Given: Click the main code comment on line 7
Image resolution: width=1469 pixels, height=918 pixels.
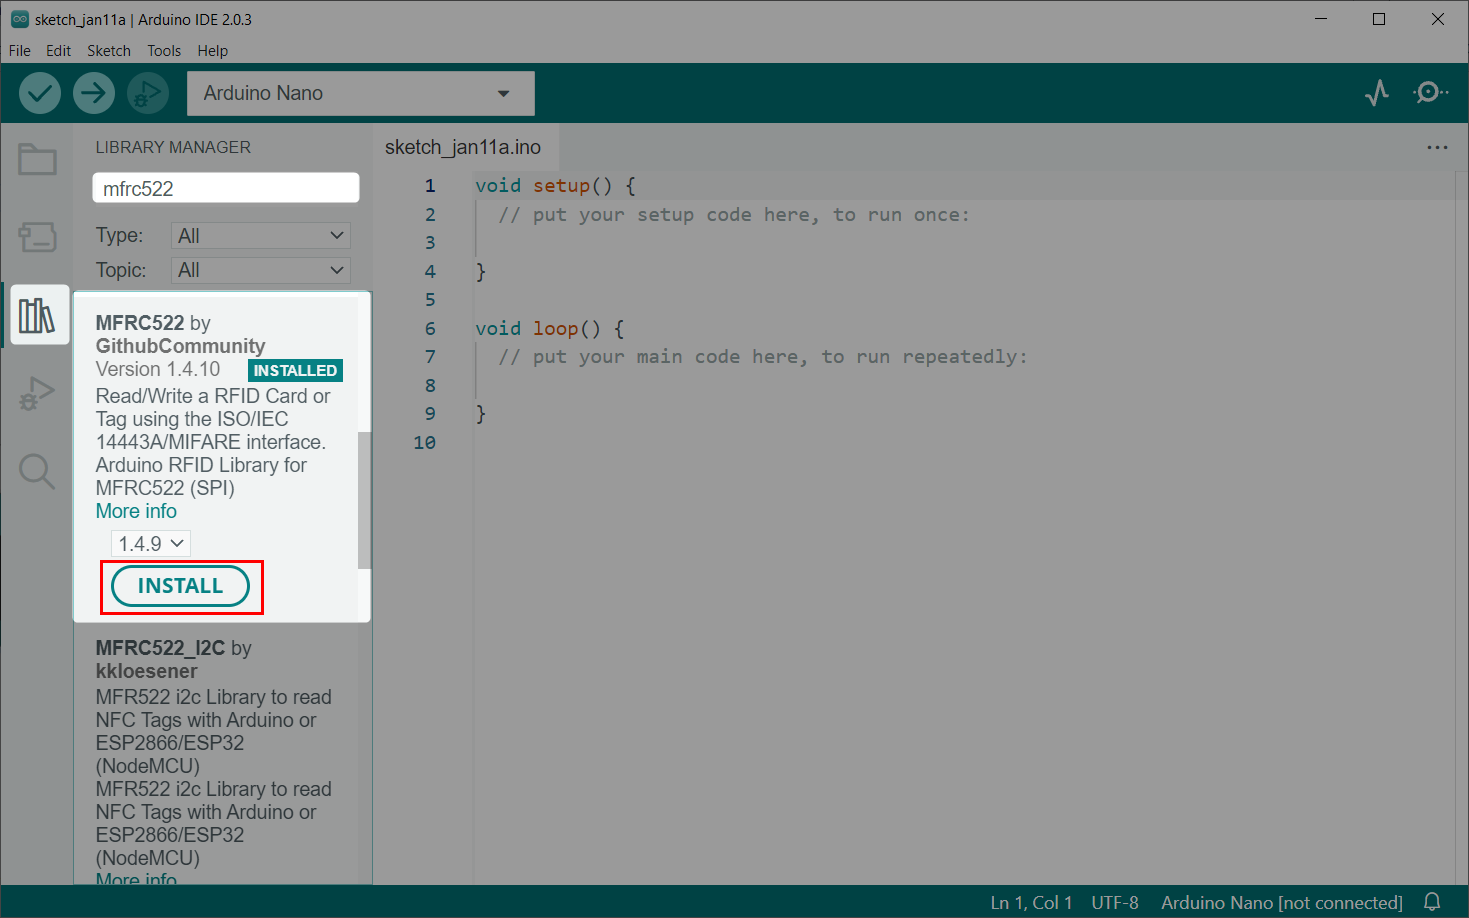Looking at the screenshot, I should tap(763, 356).
